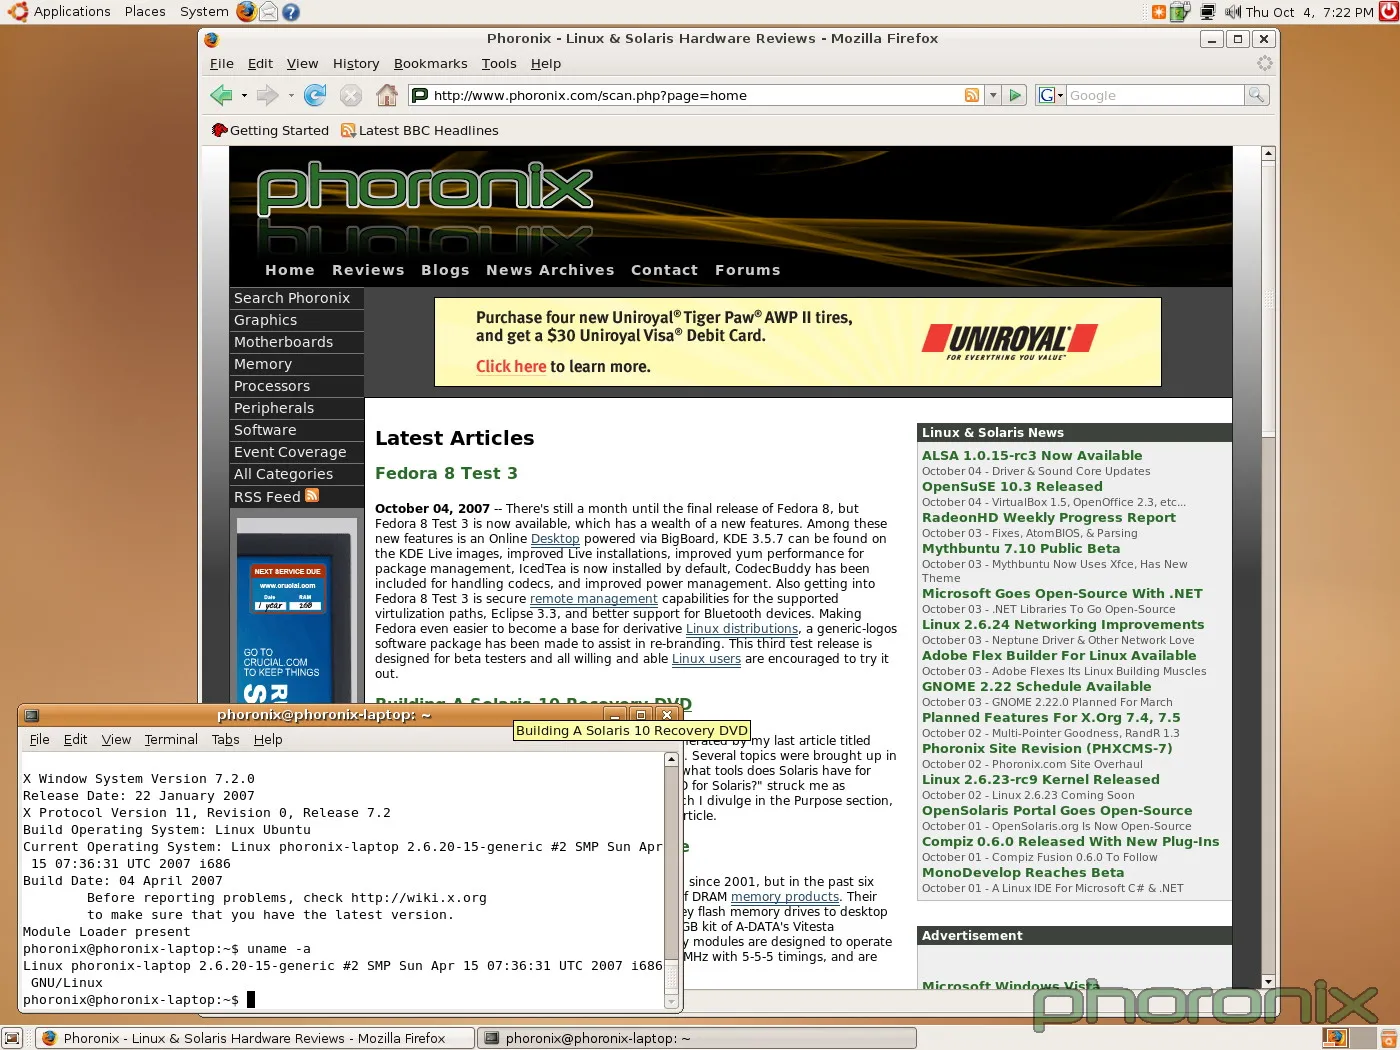Screen dimensions: 1400x1050
Task: Open the terminal's Terminal menu
Action: click(x=171, y=739)
